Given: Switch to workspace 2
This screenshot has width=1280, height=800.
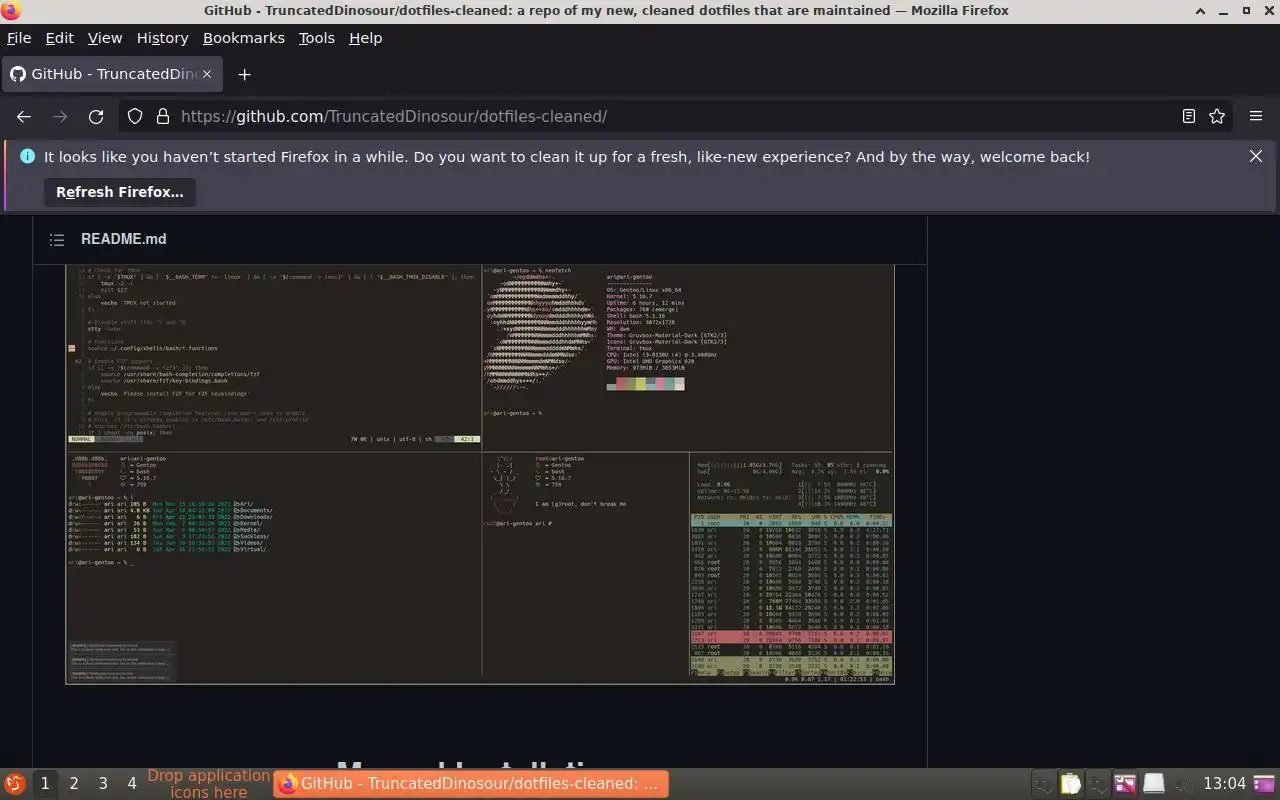Looking at the screenshot, I should coord(73,784).
